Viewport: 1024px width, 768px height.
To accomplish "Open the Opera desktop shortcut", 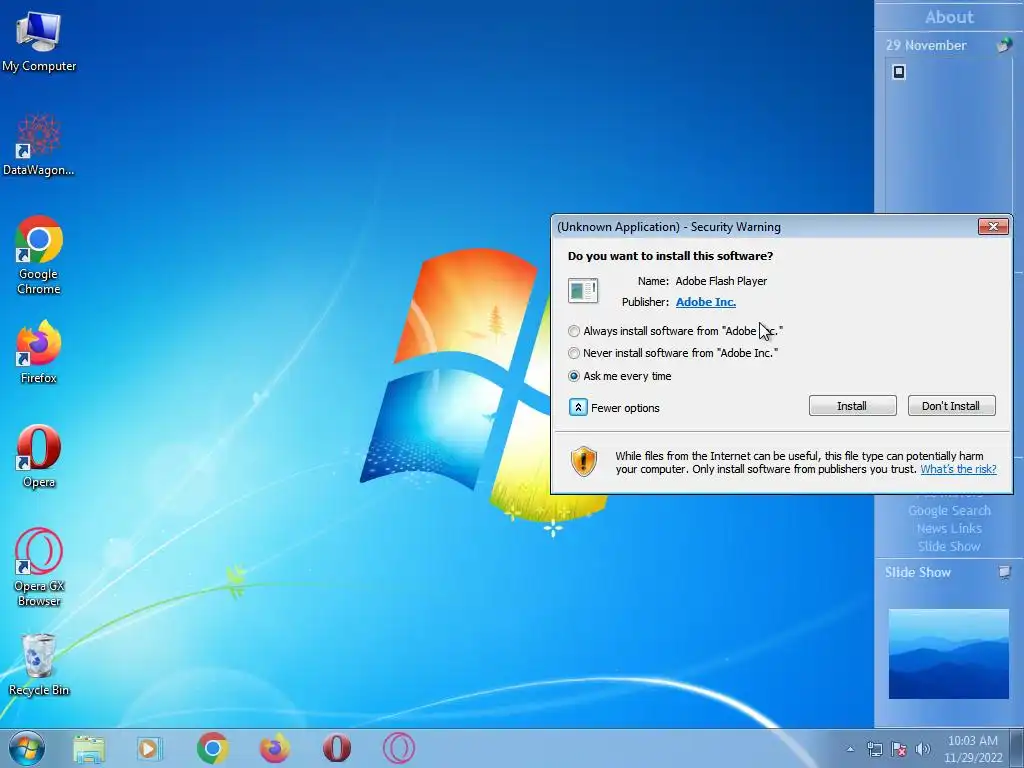I will pyautogui.click(x=39, y=456).
